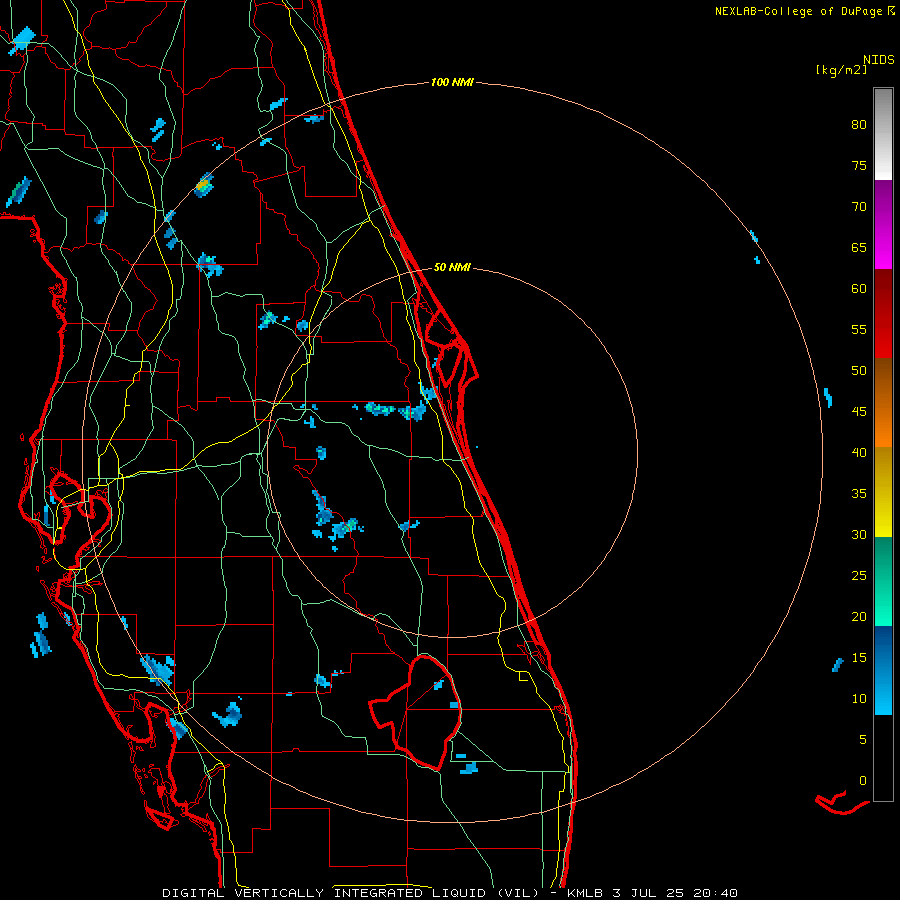Click the 75 value on the scale
Screen dimensions: 900x900
pos(859,165)
